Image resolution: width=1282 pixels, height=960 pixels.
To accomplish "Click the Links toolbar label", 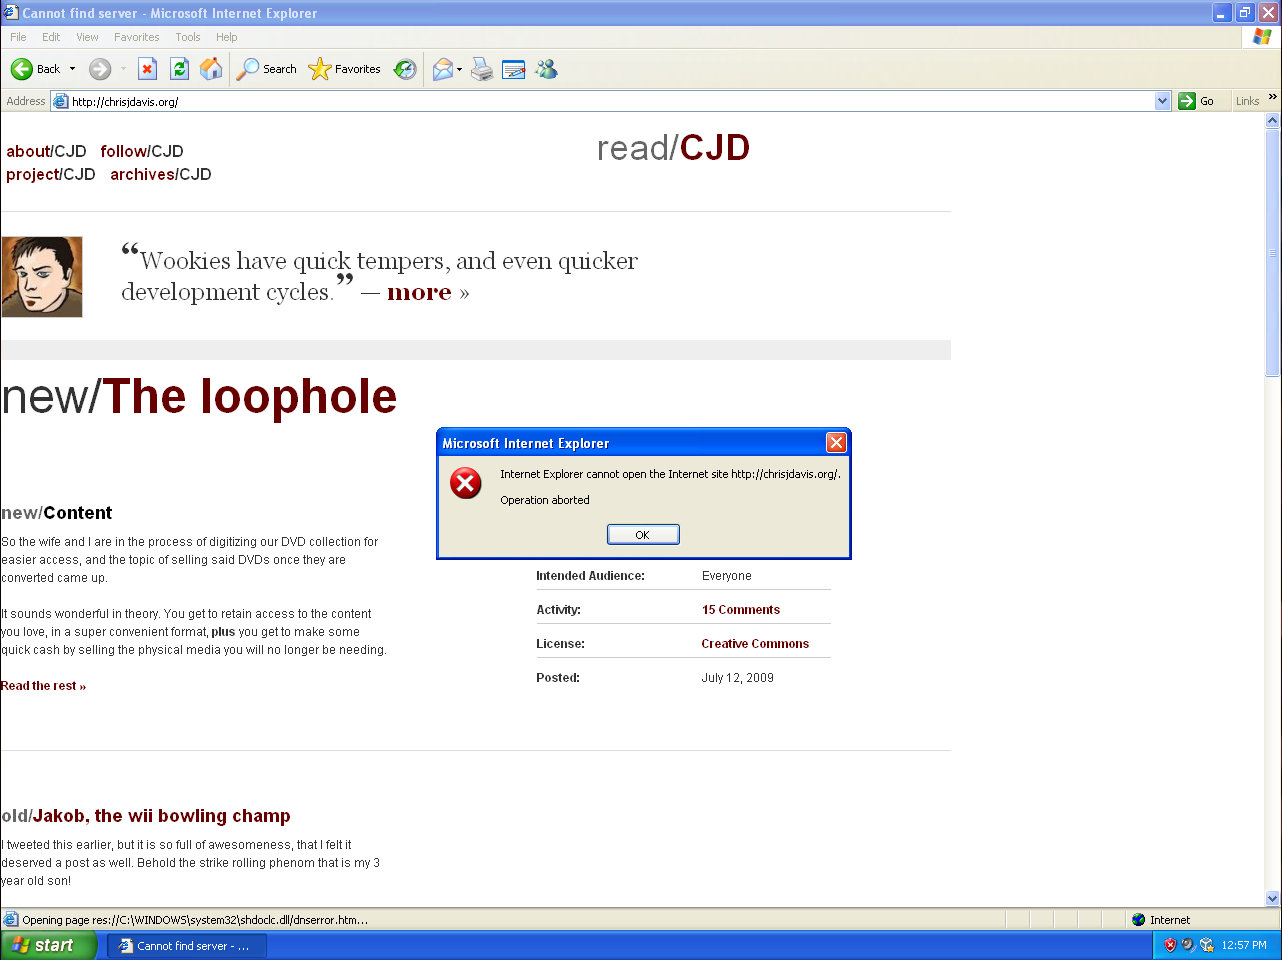I will [x=1247, y=101].
